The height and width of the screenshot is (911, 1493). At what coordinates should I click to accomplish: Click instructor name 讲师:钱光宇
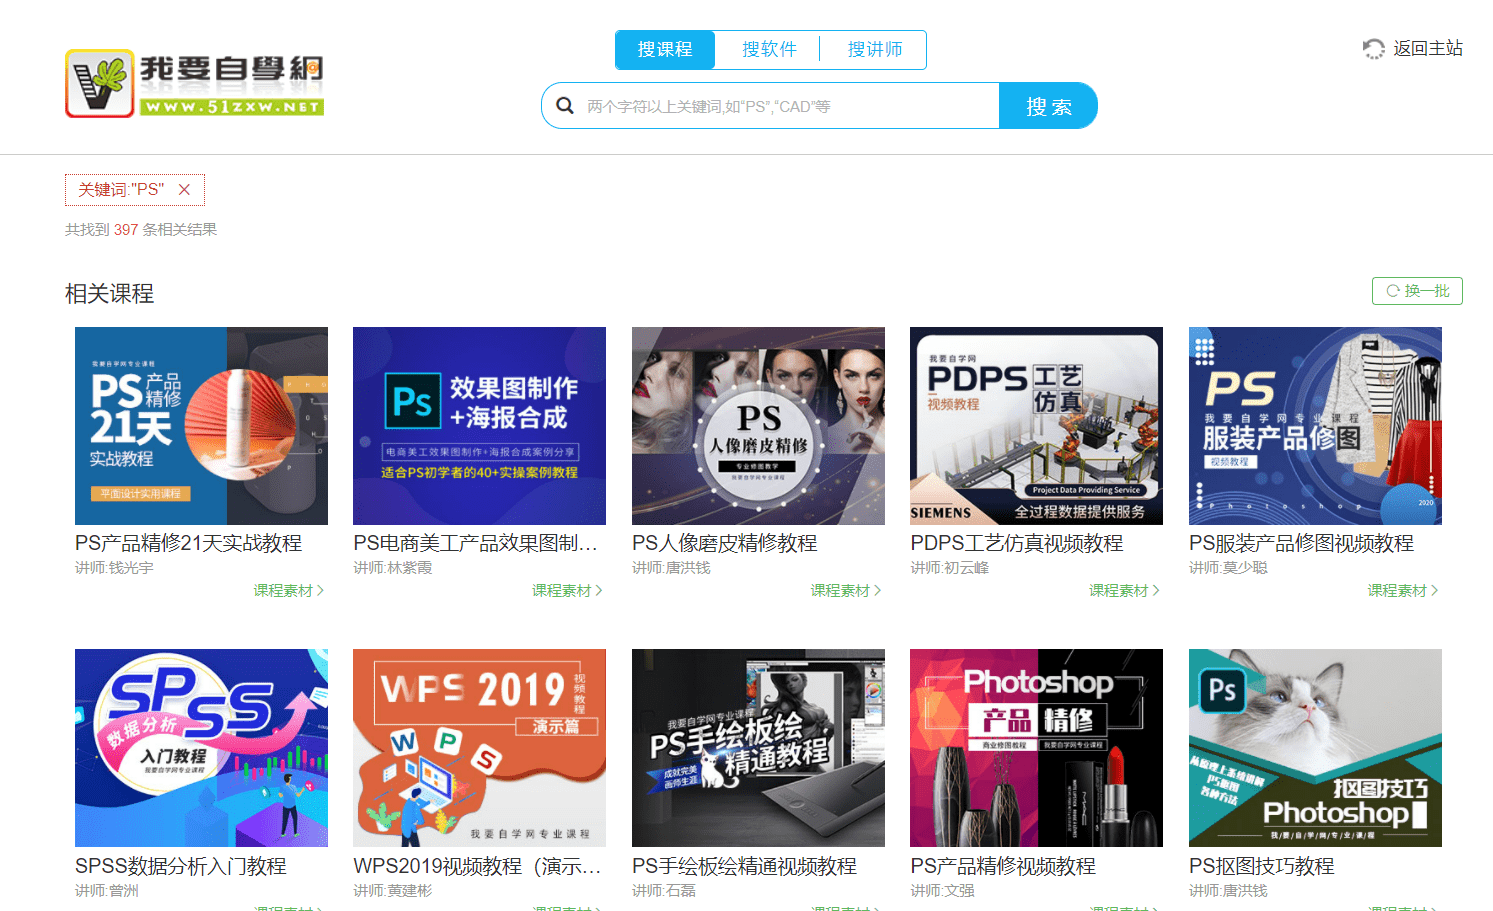(114, 568)
